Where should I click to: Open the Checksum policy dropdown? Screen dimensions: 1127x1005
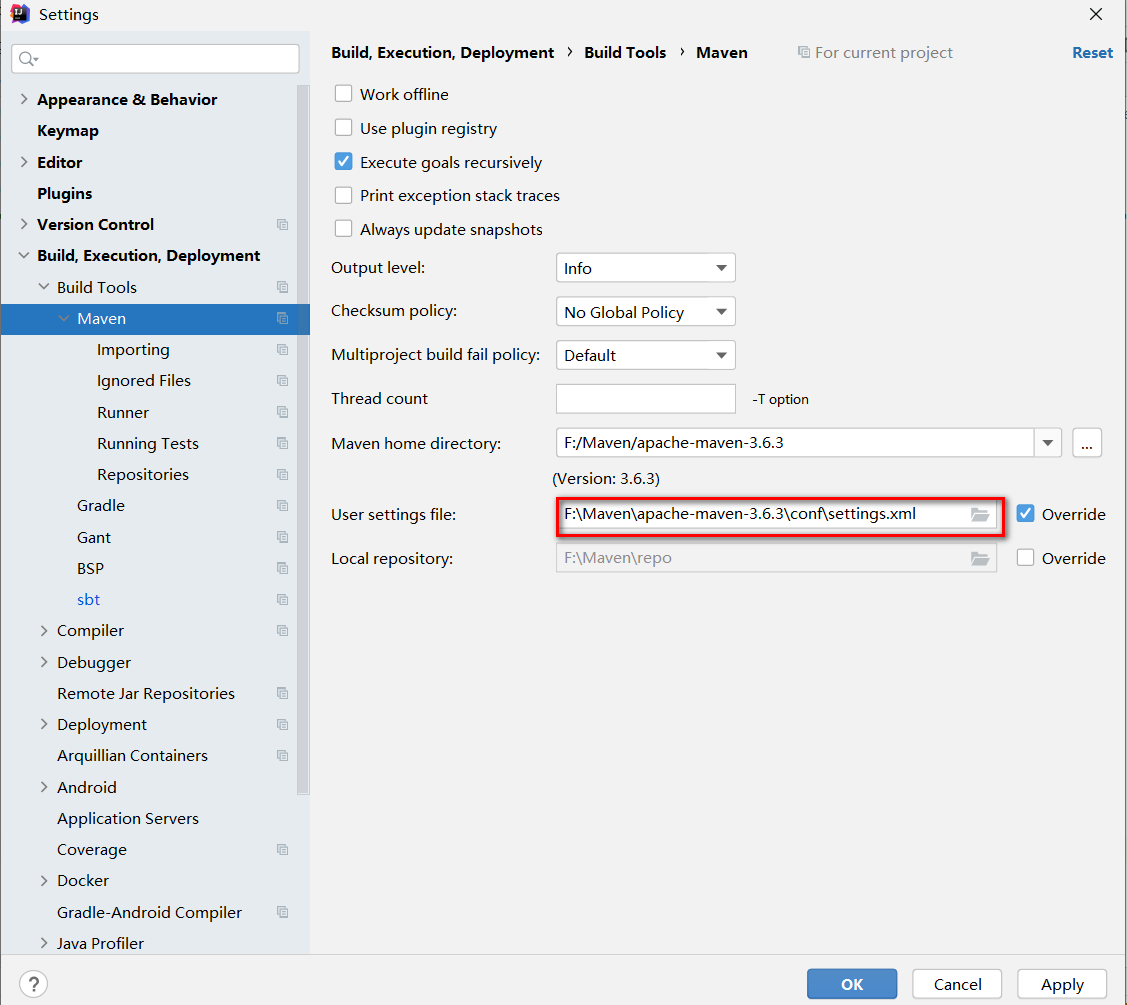[645, 312]
